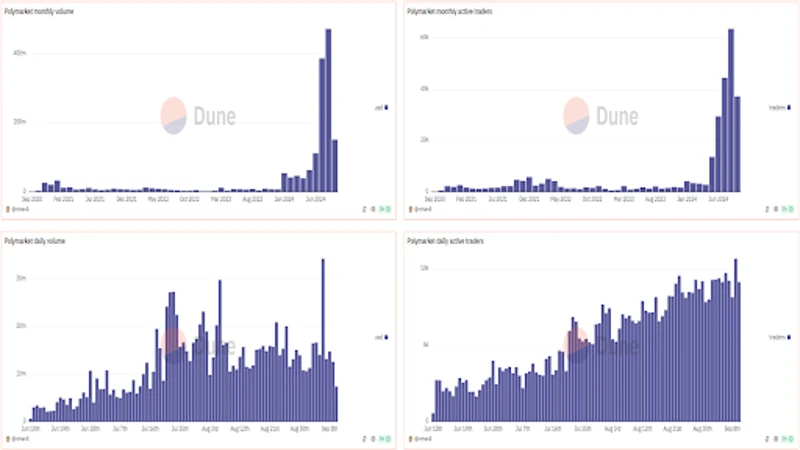Click the 20k axis label in monthly traders
Screen dimensions: 800x450
424,140
